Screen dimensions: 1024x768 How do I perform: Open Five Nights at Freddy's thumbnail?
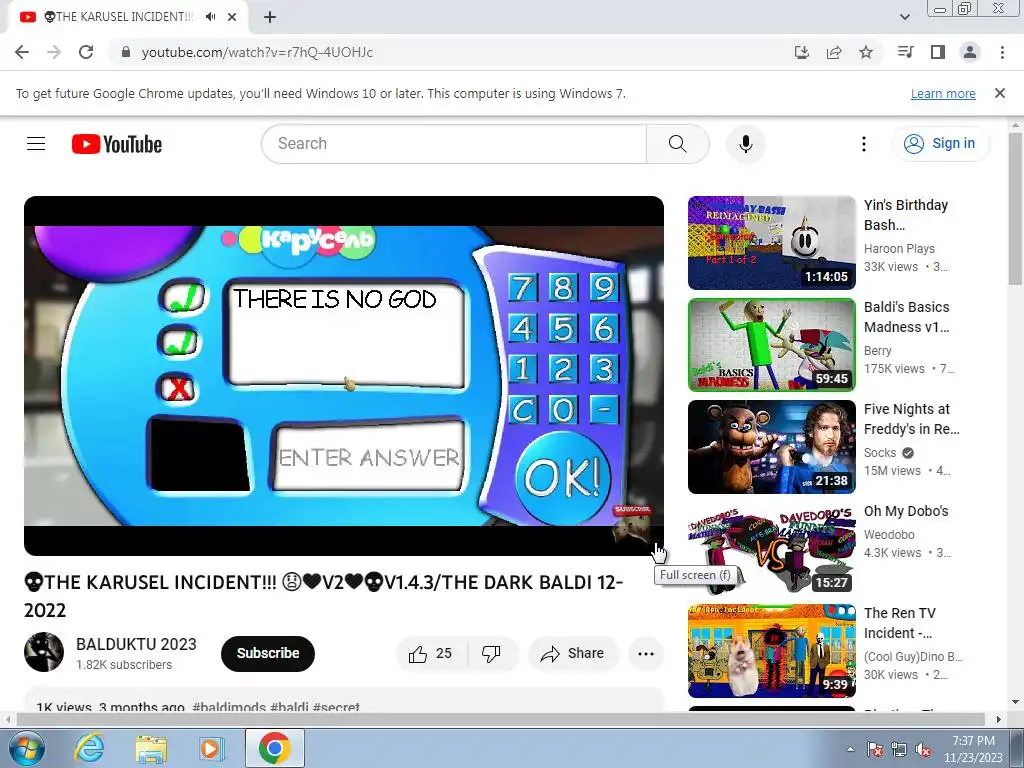(771, 447)
